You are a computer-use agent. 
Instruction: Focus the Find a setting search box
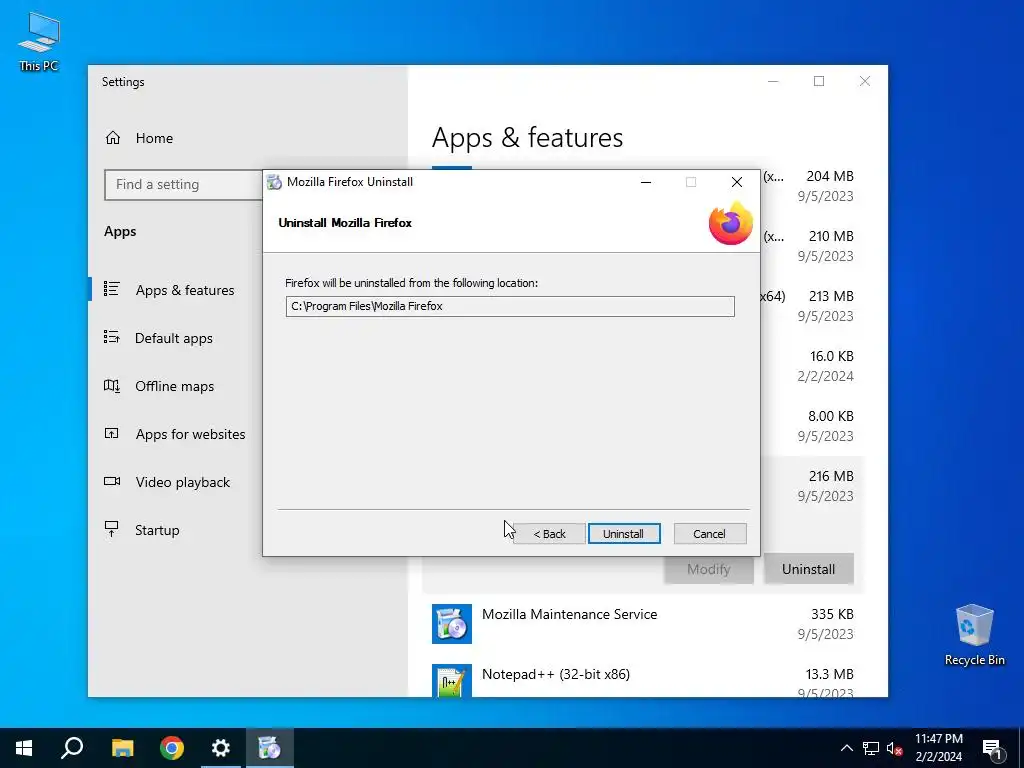(184, 185)
